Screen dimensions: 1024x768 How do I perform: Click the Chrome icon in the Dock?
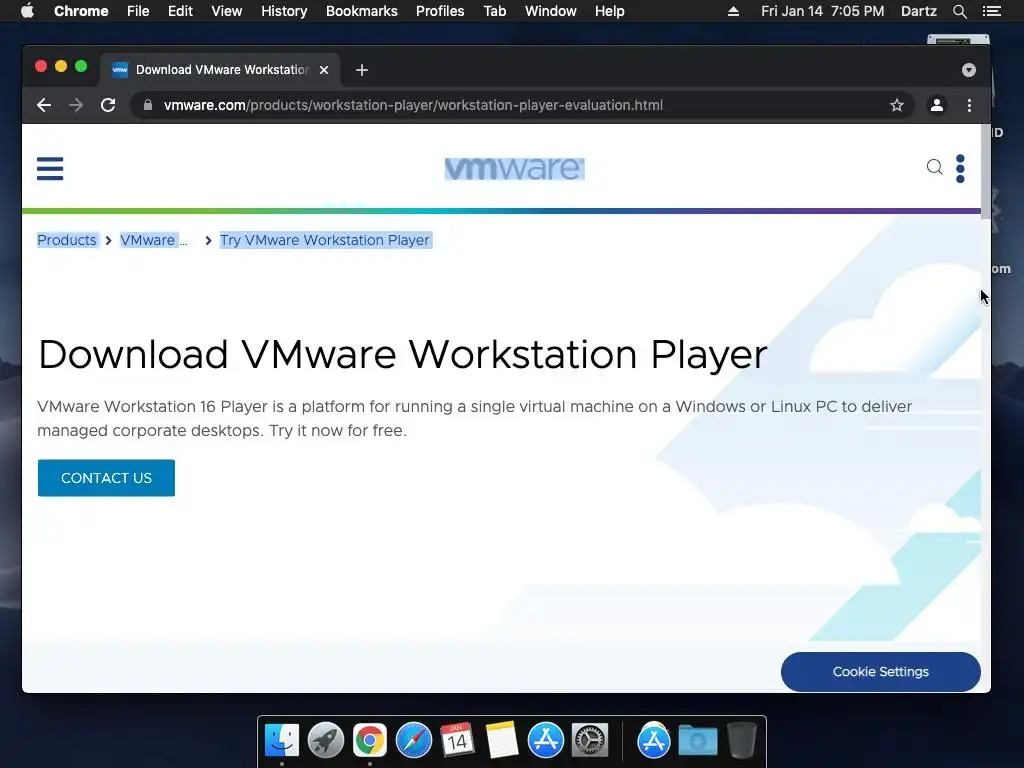click(x=370, y=741)
